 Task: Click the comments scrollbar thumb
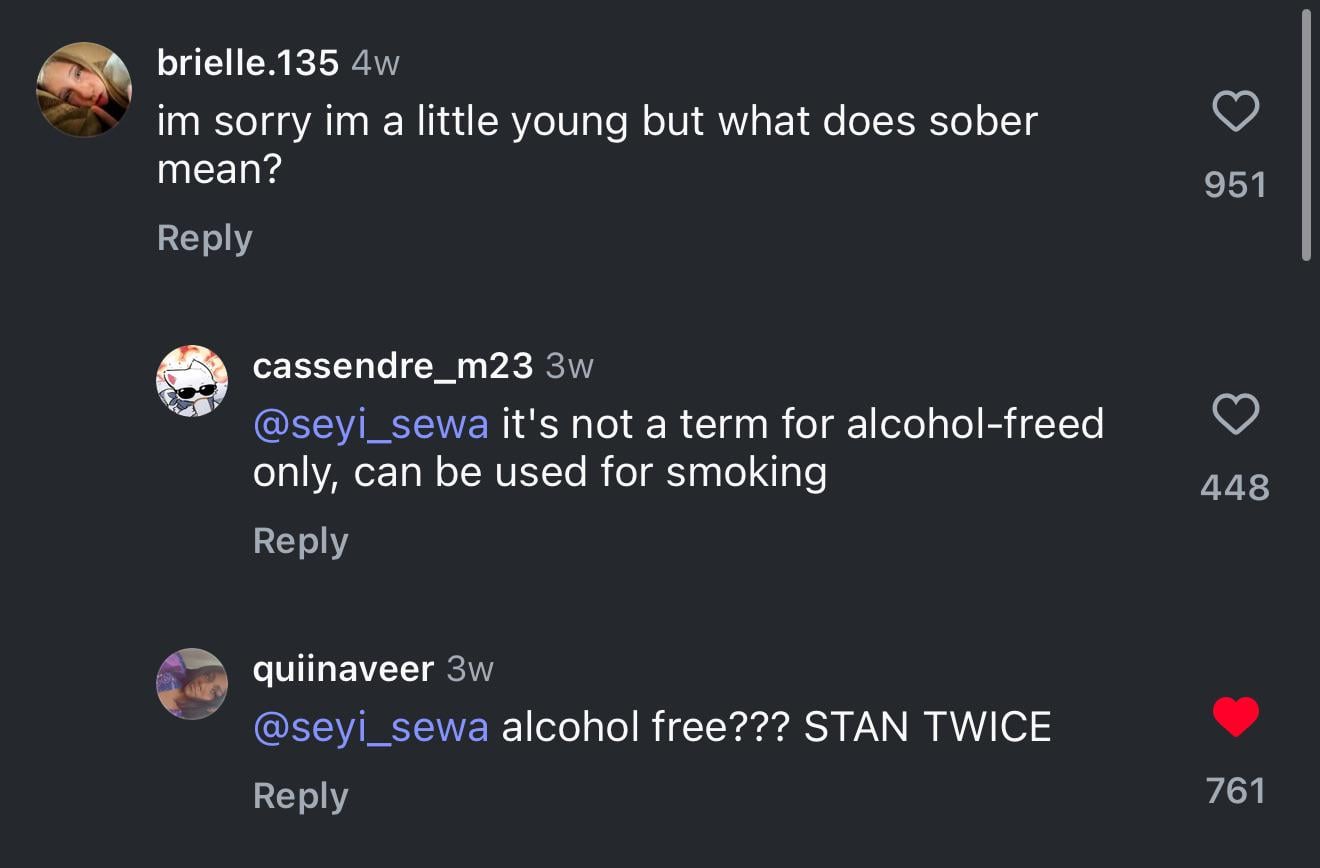(x=1306, y=135)
